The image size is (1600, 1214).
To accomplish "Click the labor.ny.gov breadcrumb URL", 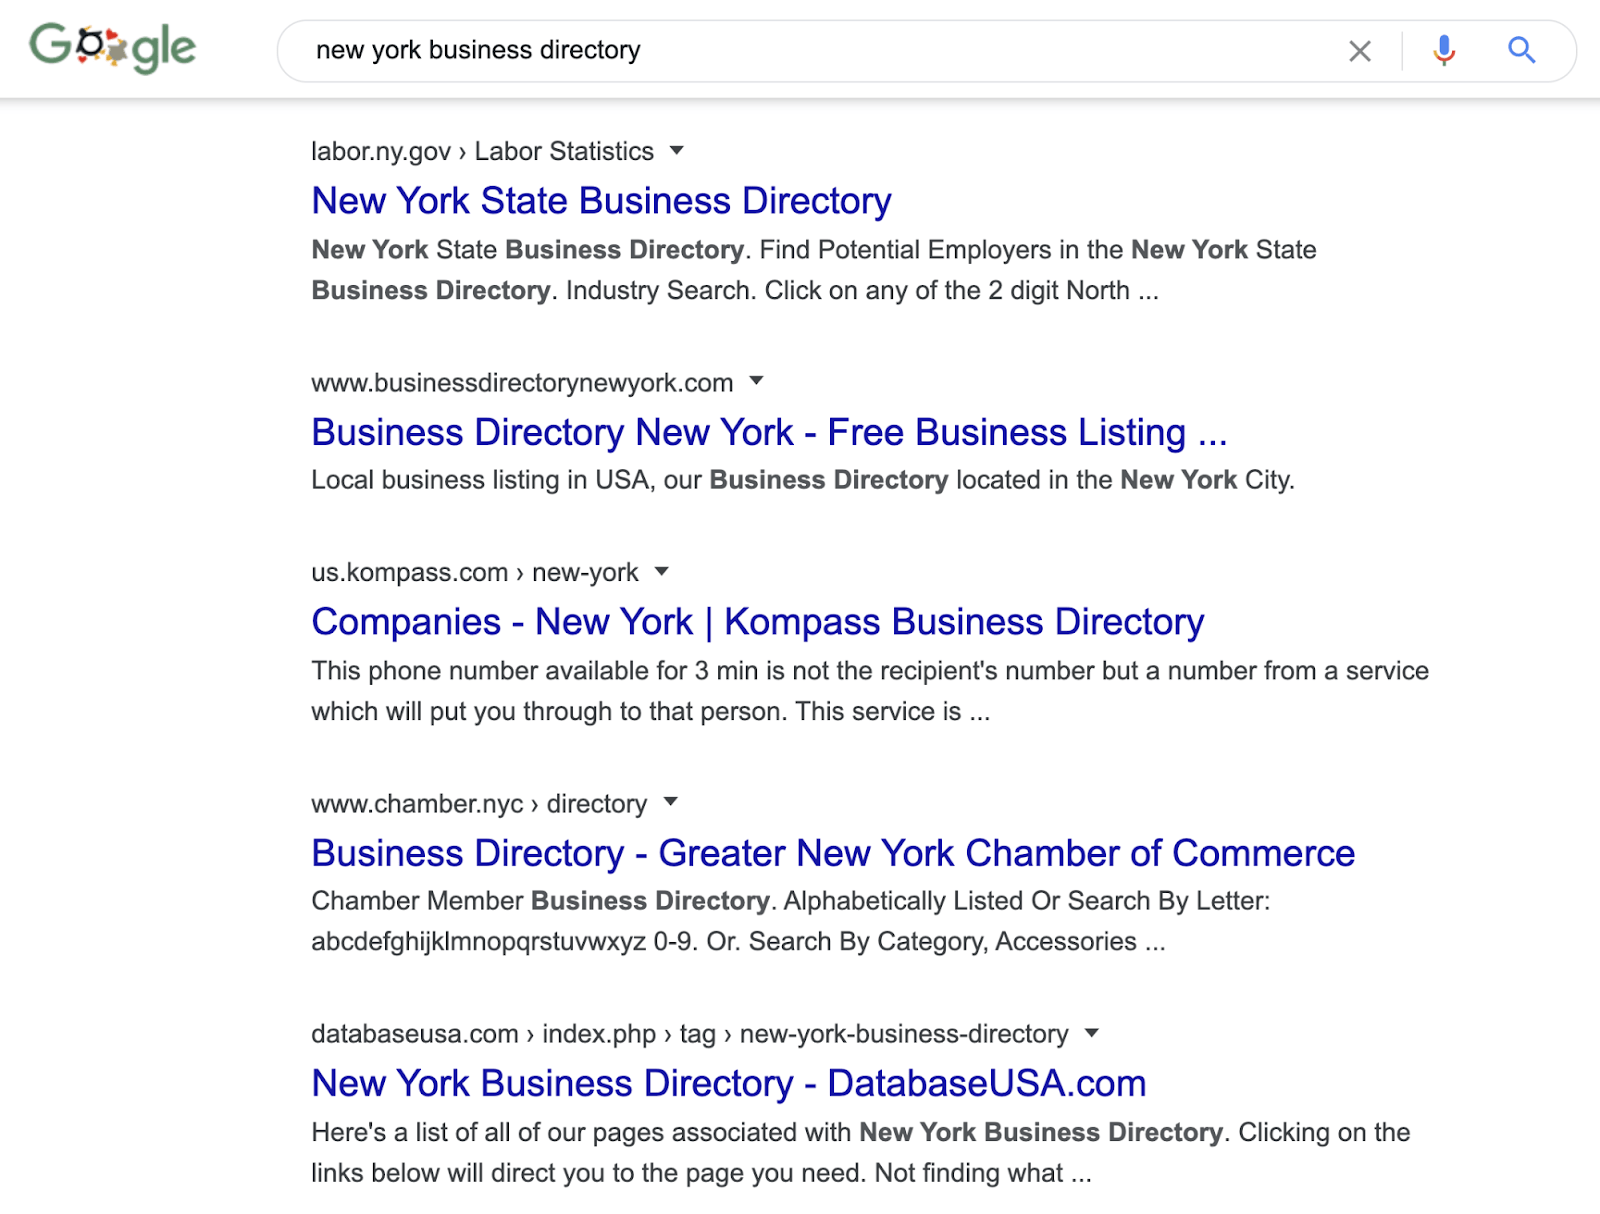I will tap(480, 151).
